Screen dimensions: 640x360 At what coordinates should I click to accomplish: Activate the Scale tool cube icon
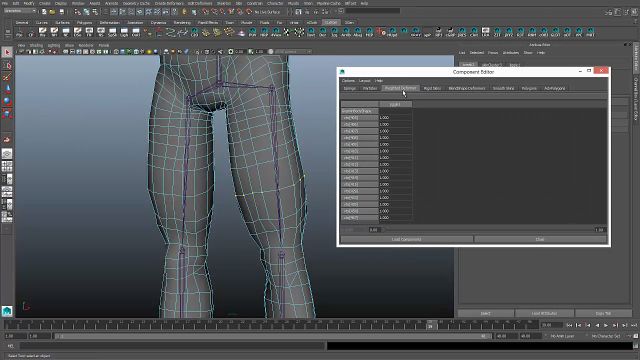click(7, 113)
